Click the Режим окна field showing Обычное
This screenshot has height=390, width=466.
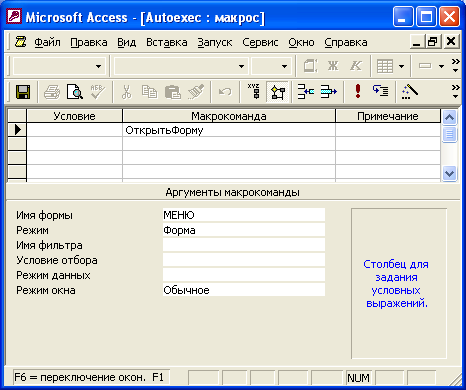pos(244,290)
